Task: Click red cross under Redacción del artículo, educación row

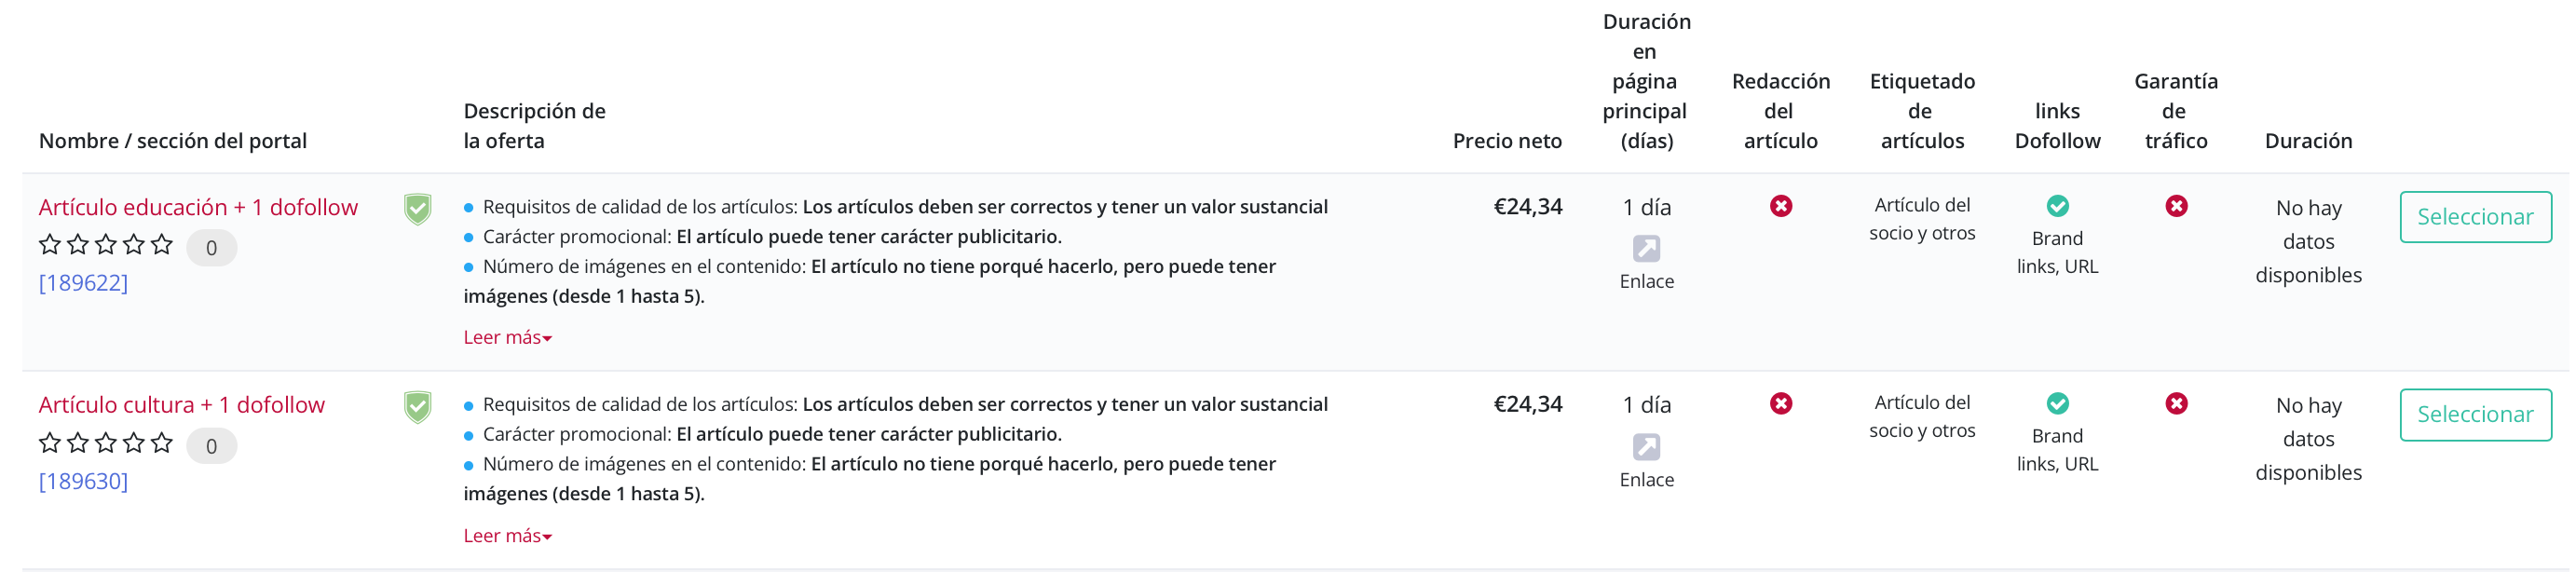Action: 1781,206
